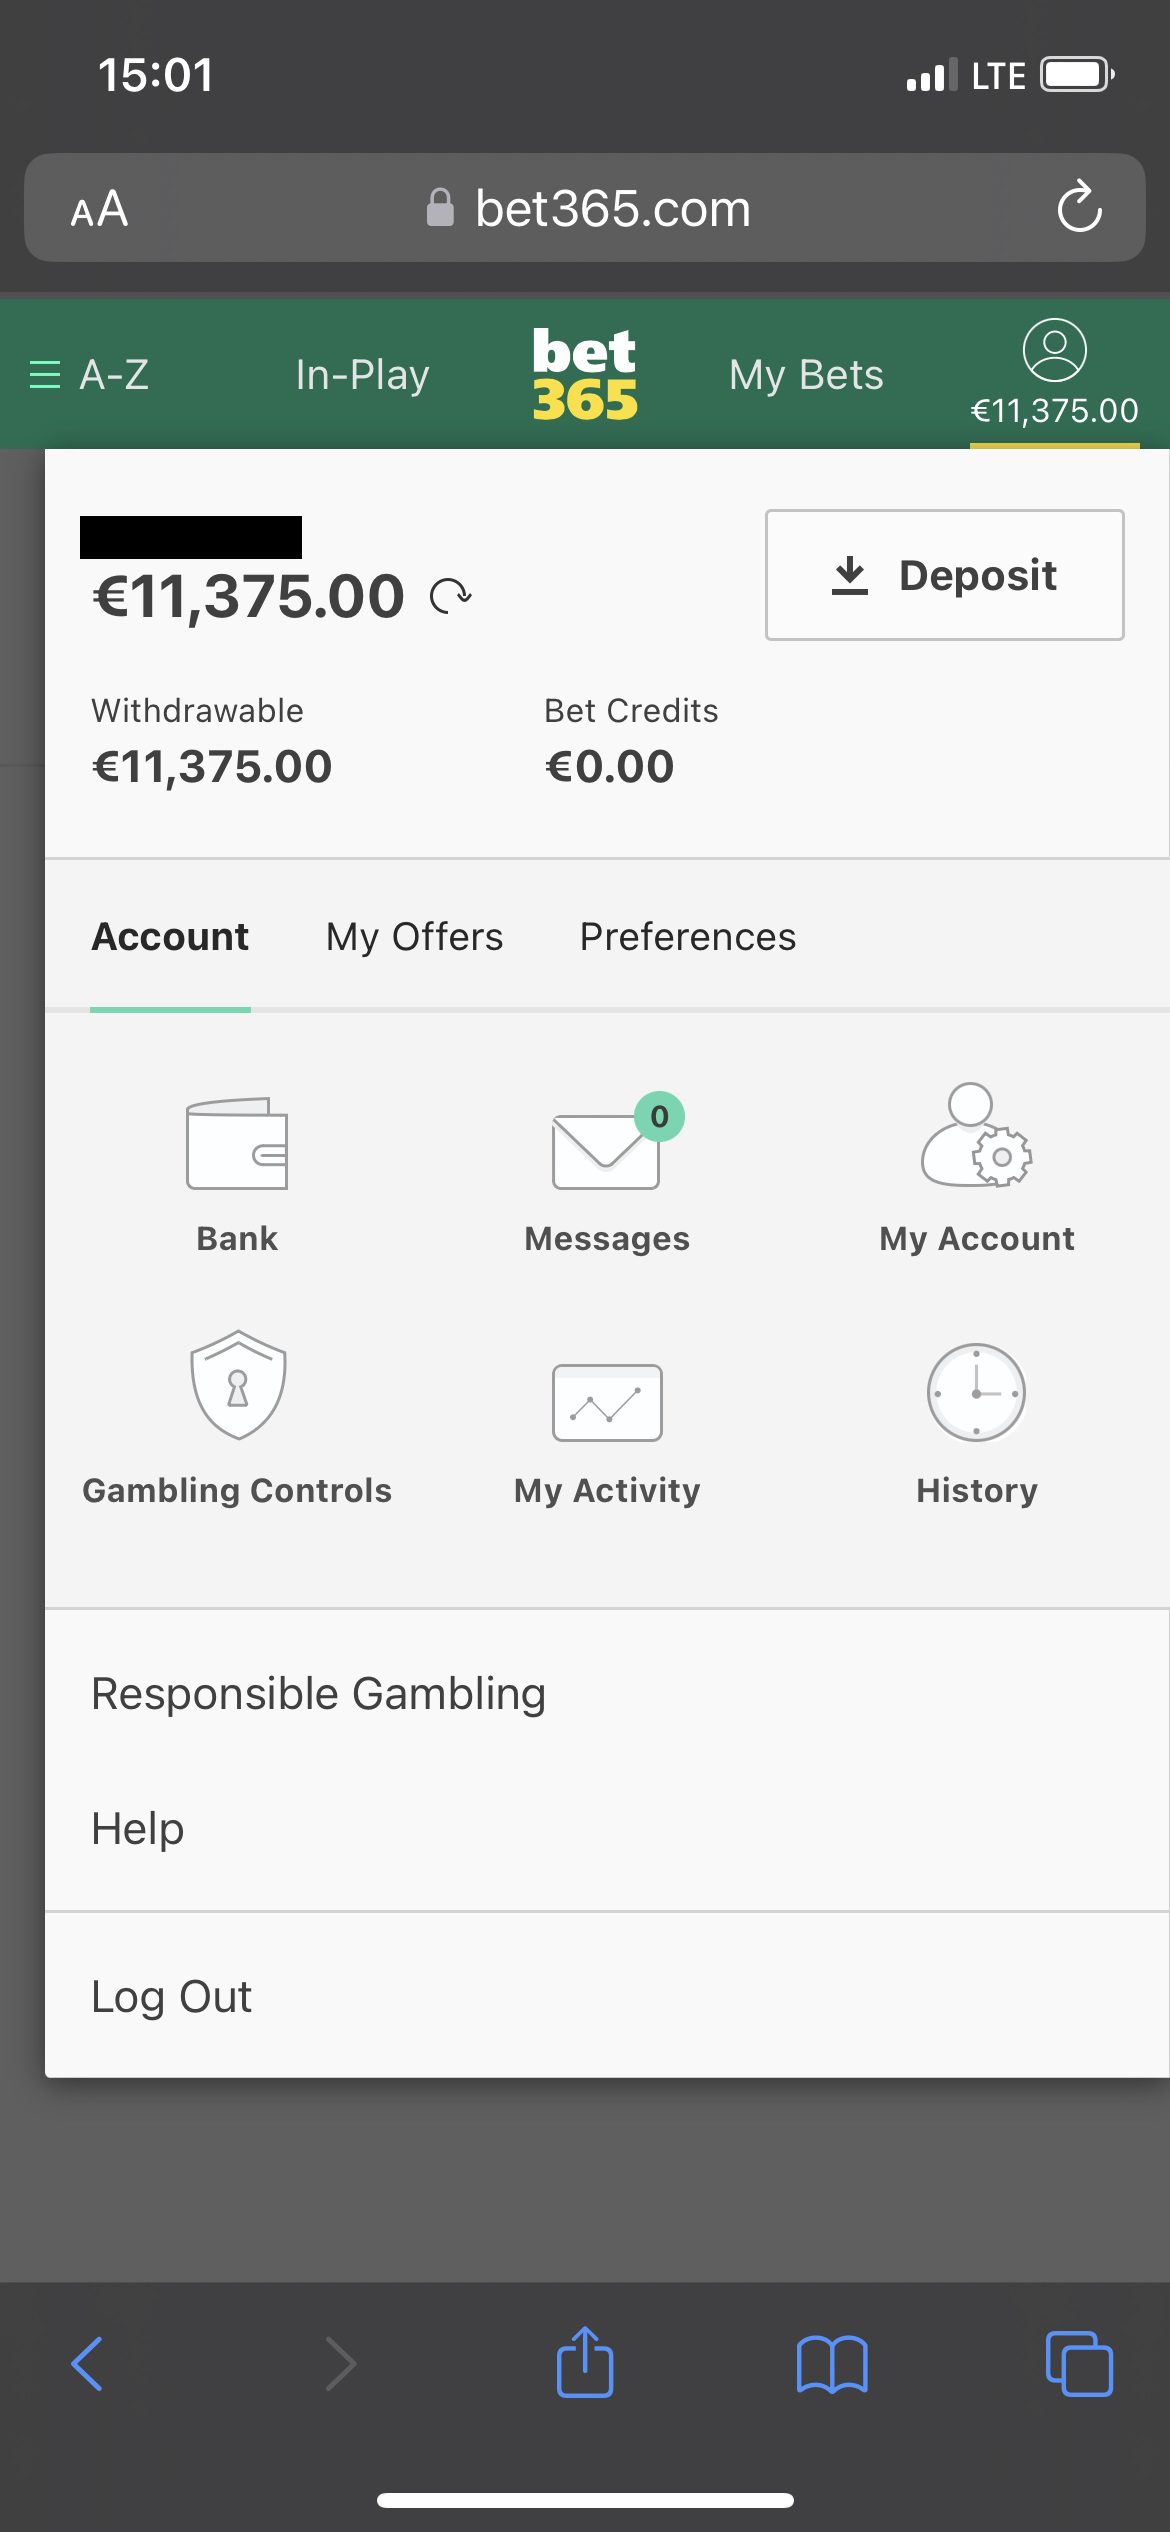
Task: Open the Bank wallet icon
Action: pos(237,1143)
